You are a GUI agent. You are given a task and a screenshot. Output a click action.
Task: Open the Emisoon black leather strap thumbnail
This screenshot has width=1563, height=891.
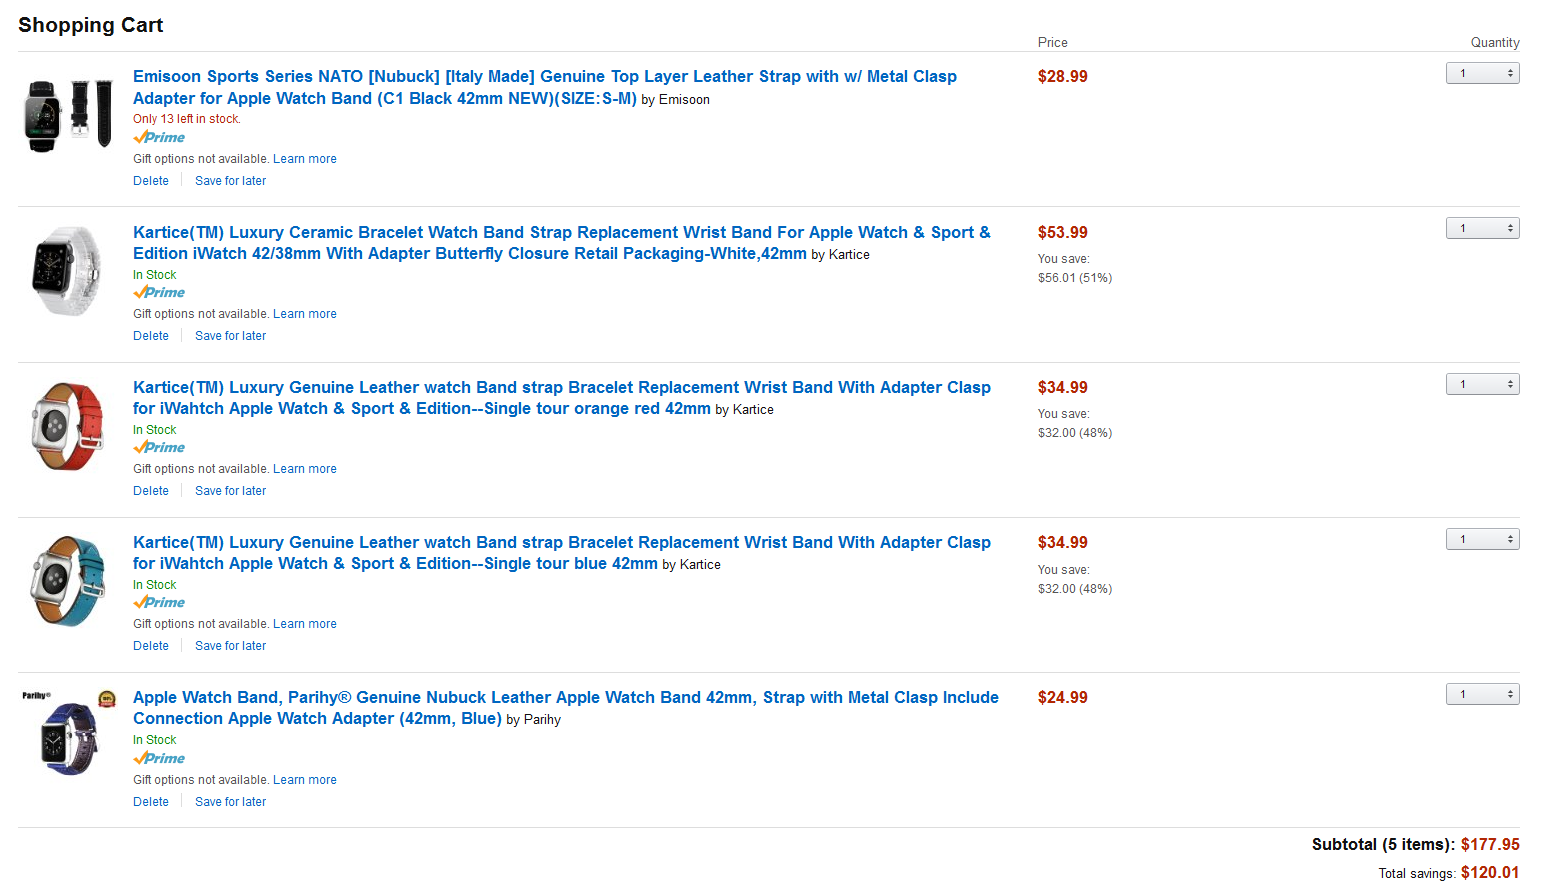[69, 115]
